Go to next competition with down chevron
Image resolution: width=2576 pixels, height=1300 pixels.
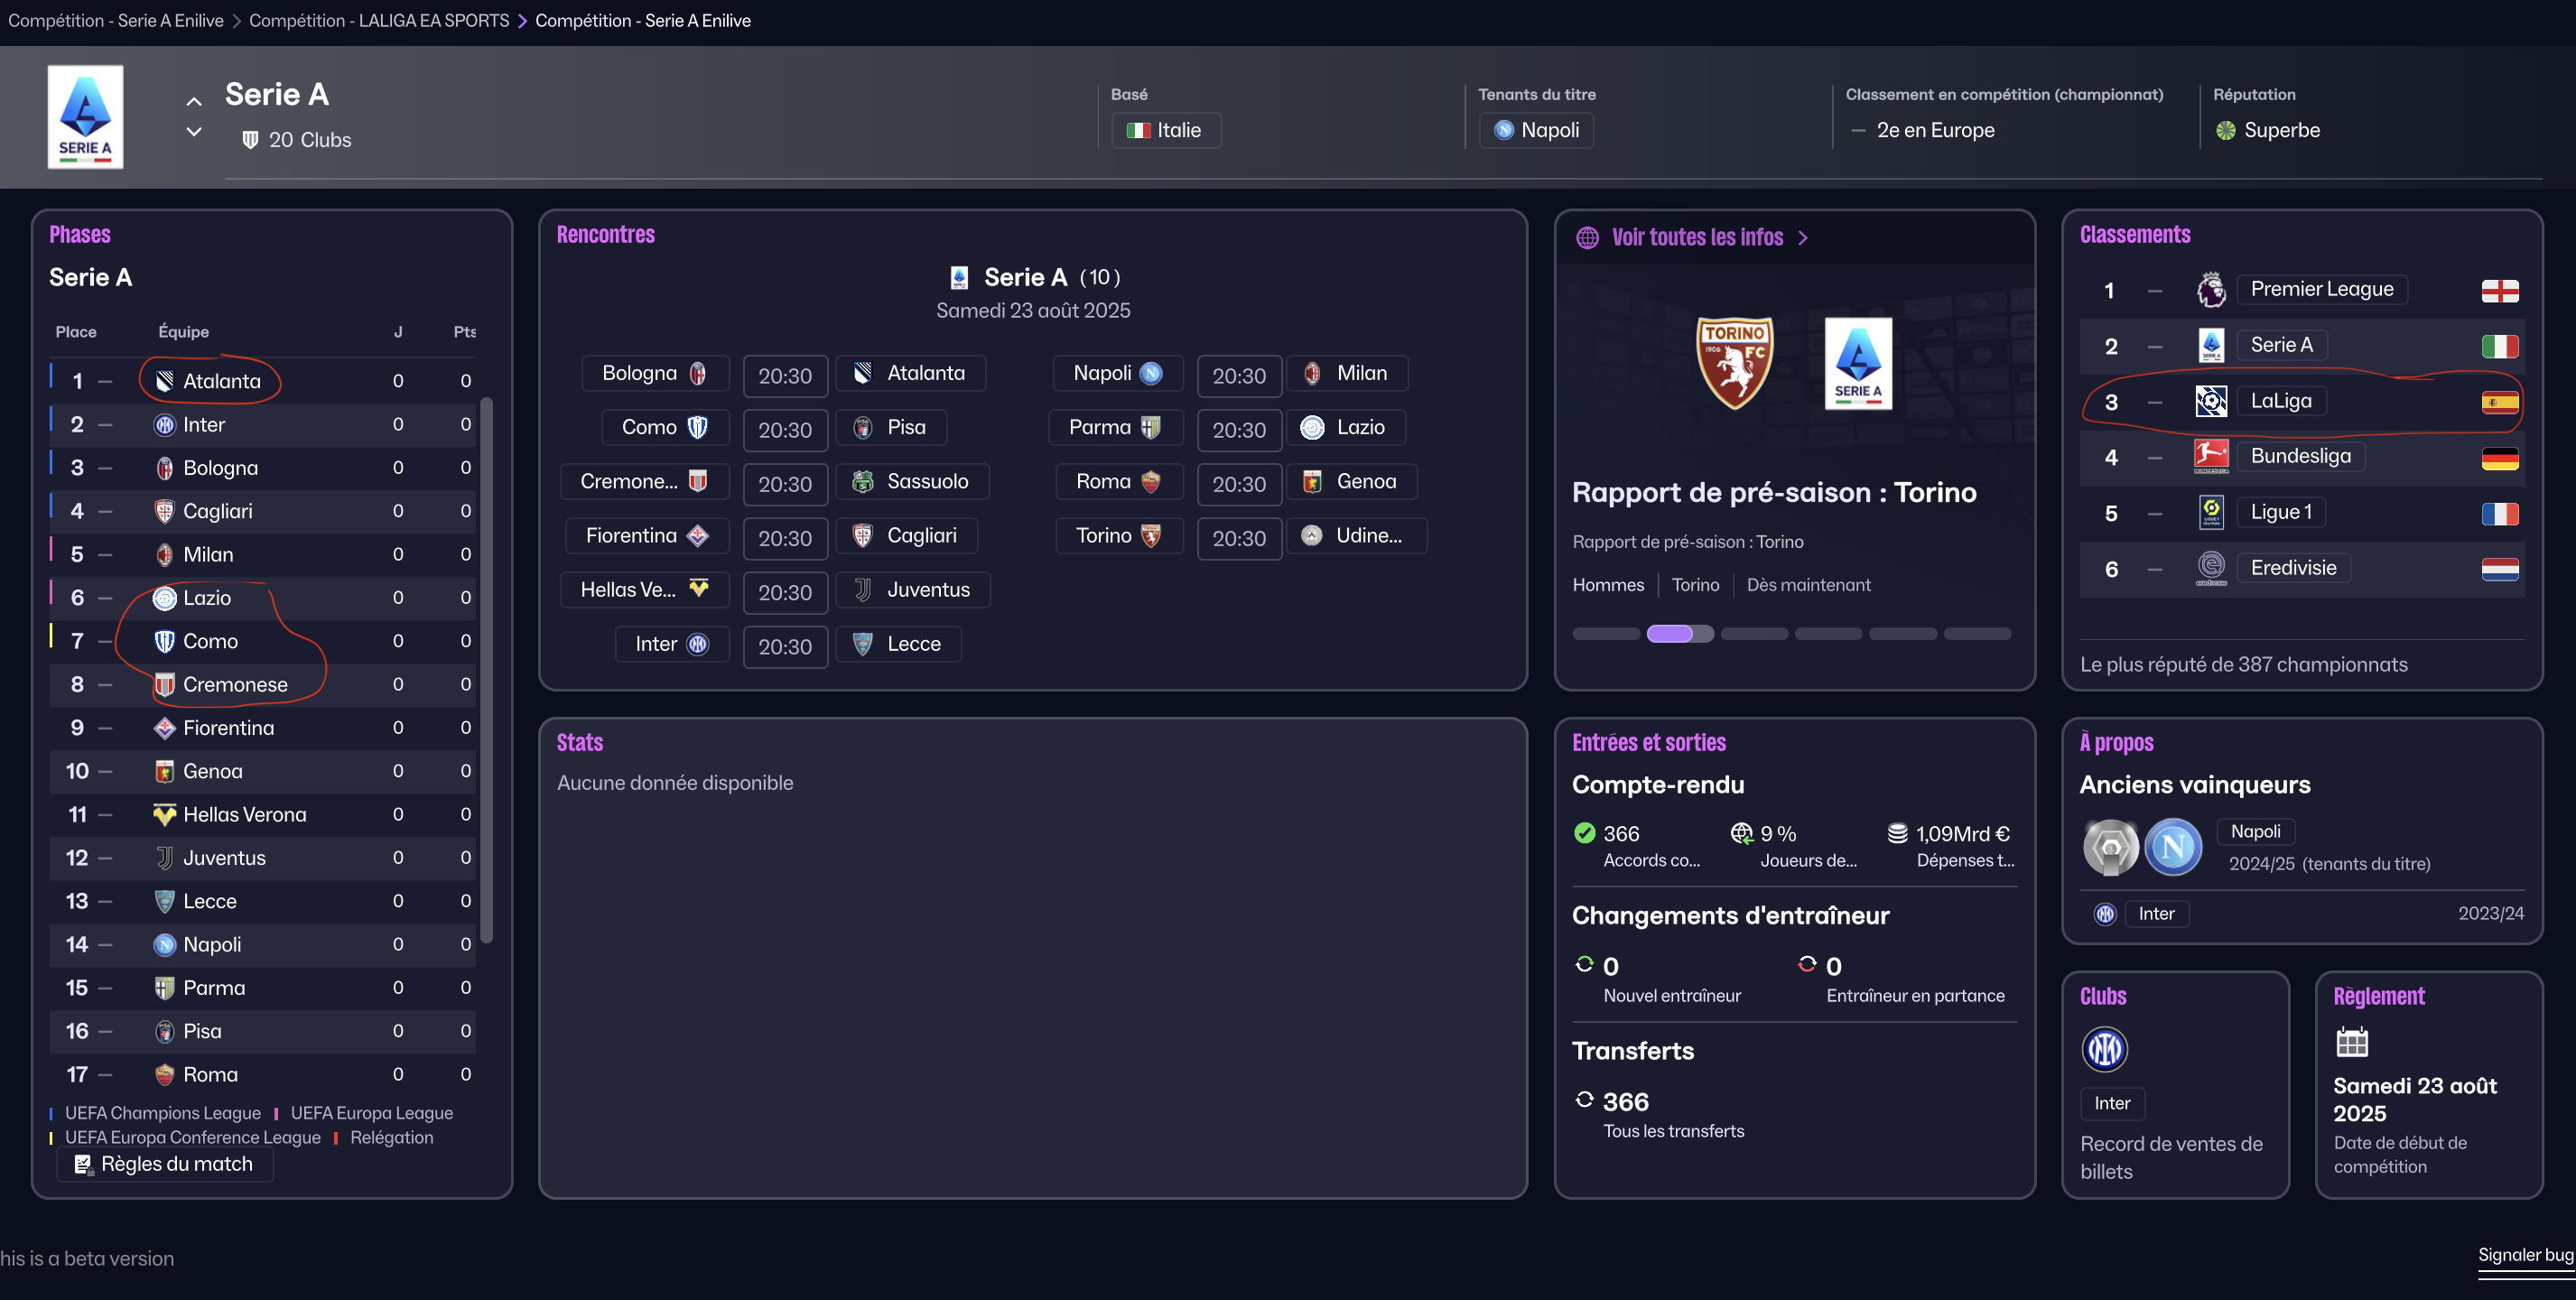pyautogui.click(x=194, y=131)
